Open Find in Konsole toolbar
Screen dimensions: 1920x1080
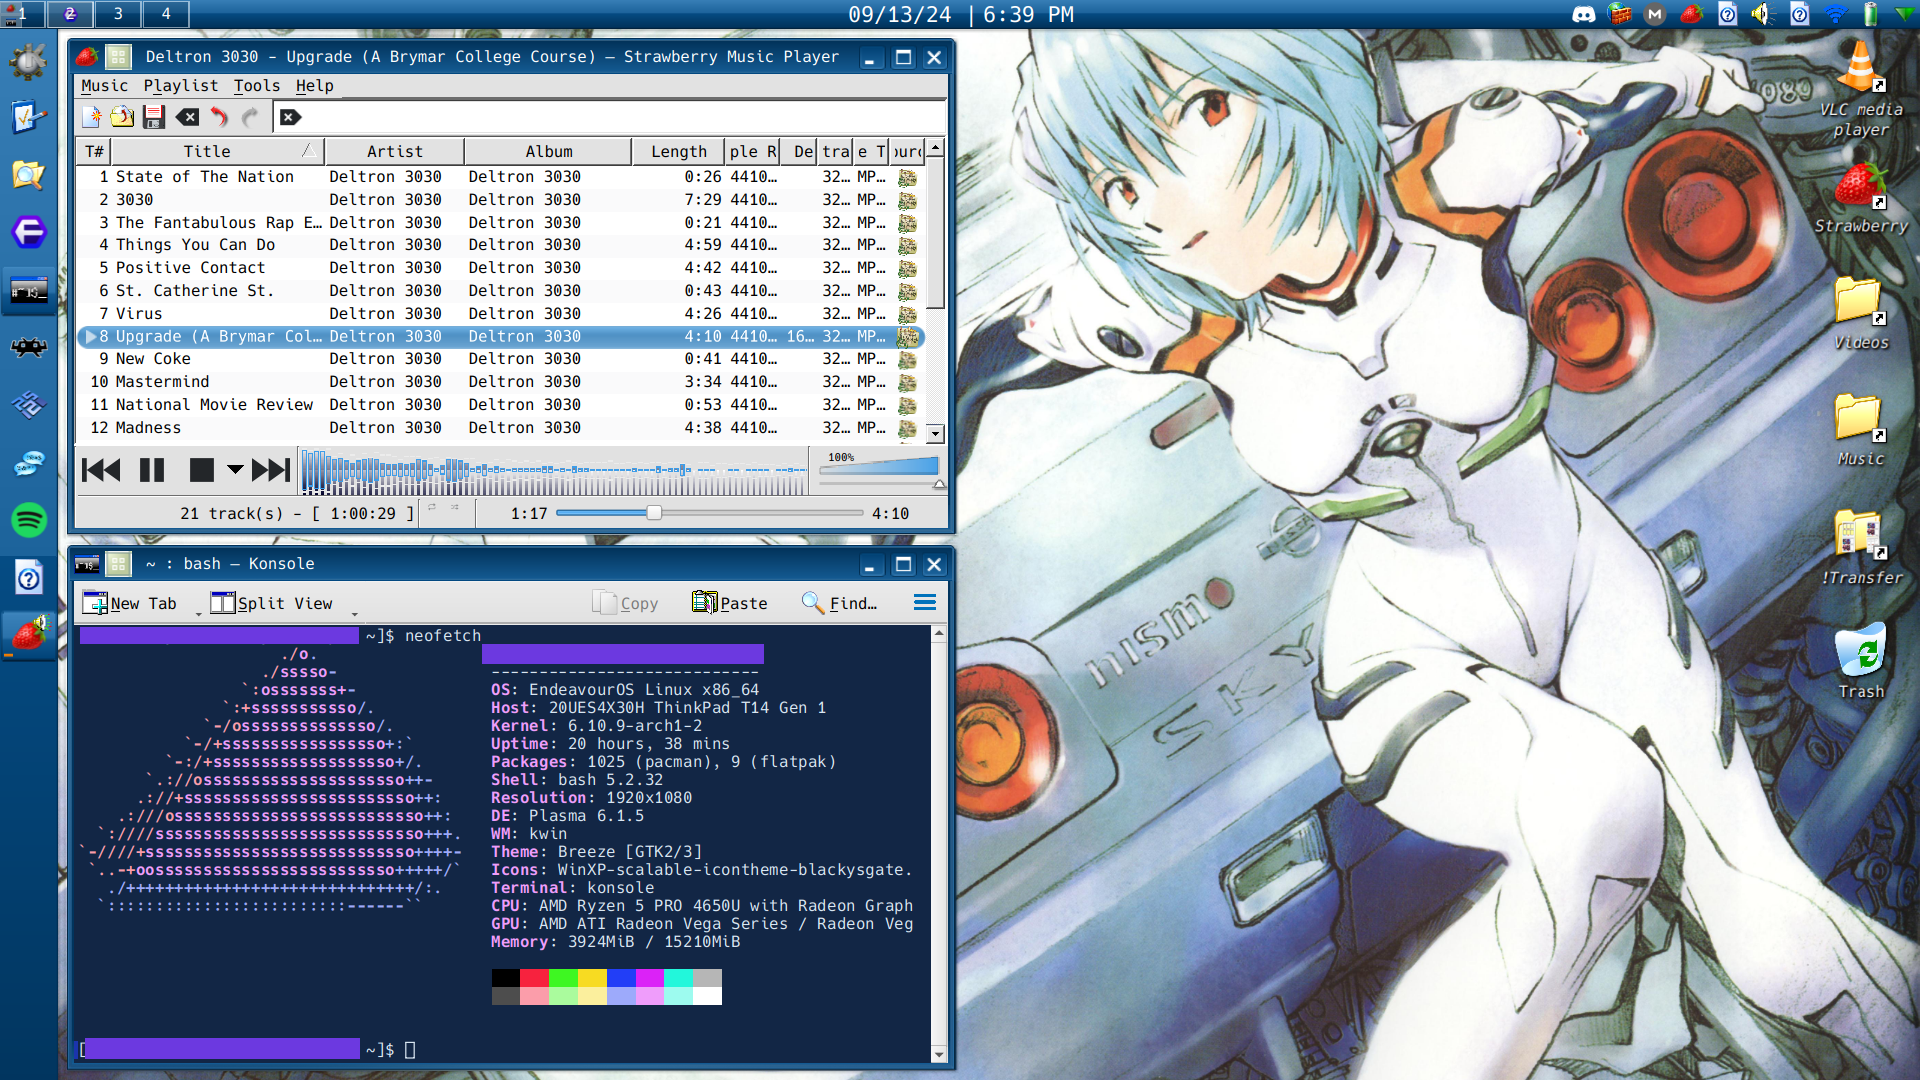[840, 603]
